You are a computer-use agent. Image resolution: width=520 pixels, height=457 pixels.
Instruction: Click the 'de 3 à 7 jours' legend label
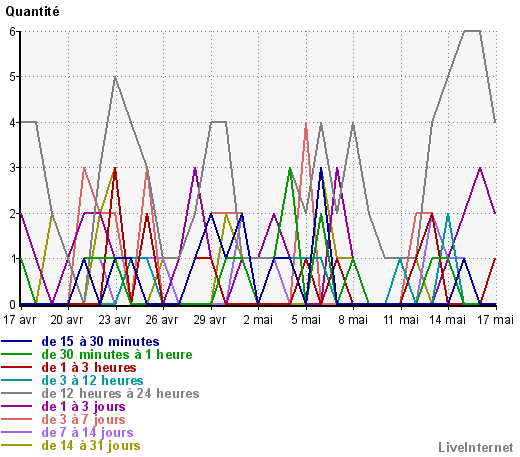coord(83,420)
